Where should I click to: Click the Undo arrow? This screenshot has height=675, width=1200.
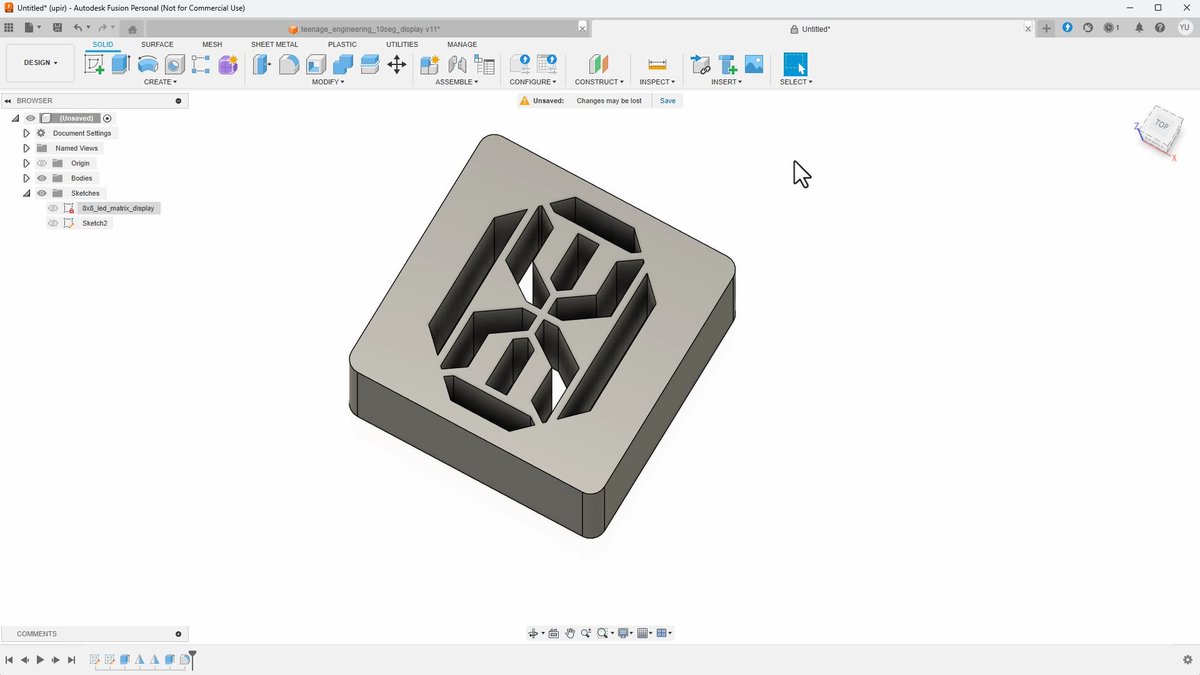click(78, 28)
